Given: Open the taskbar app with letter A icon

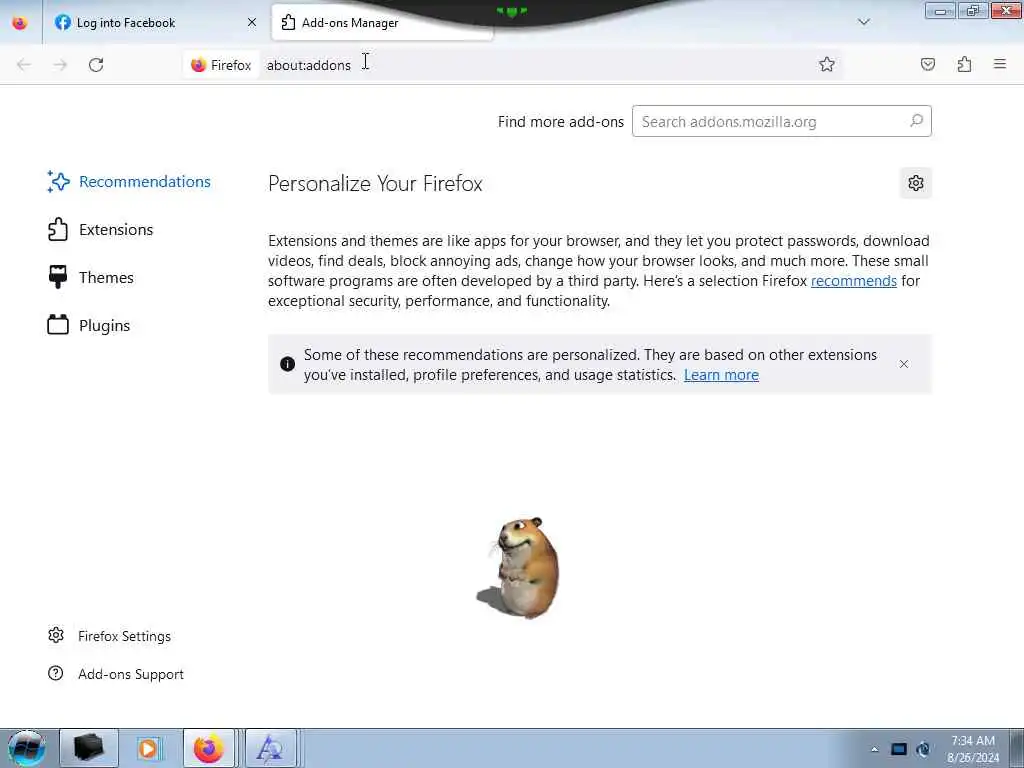Looking at the screenshot, I should tap(270, 748).
